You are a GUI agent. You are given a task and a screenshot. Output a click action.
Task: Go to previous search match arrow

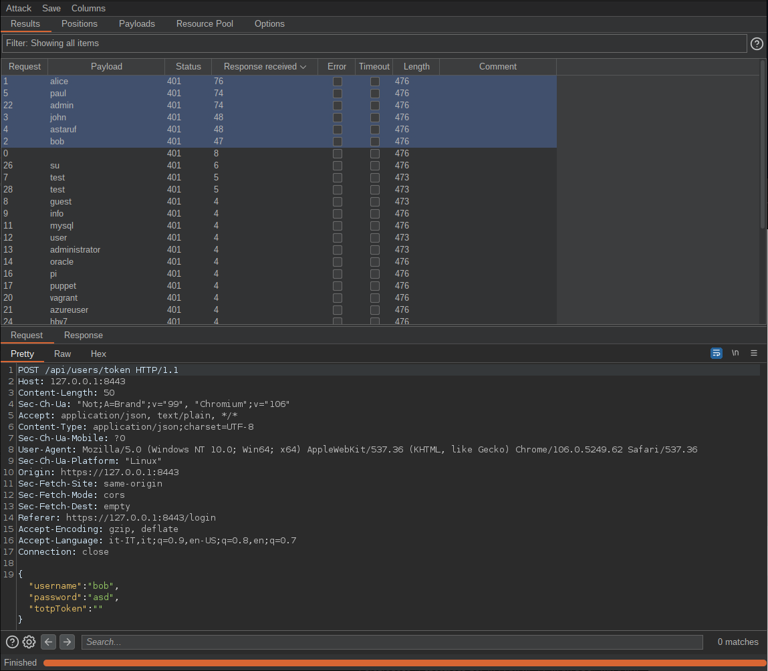click(x=48, y=642)
